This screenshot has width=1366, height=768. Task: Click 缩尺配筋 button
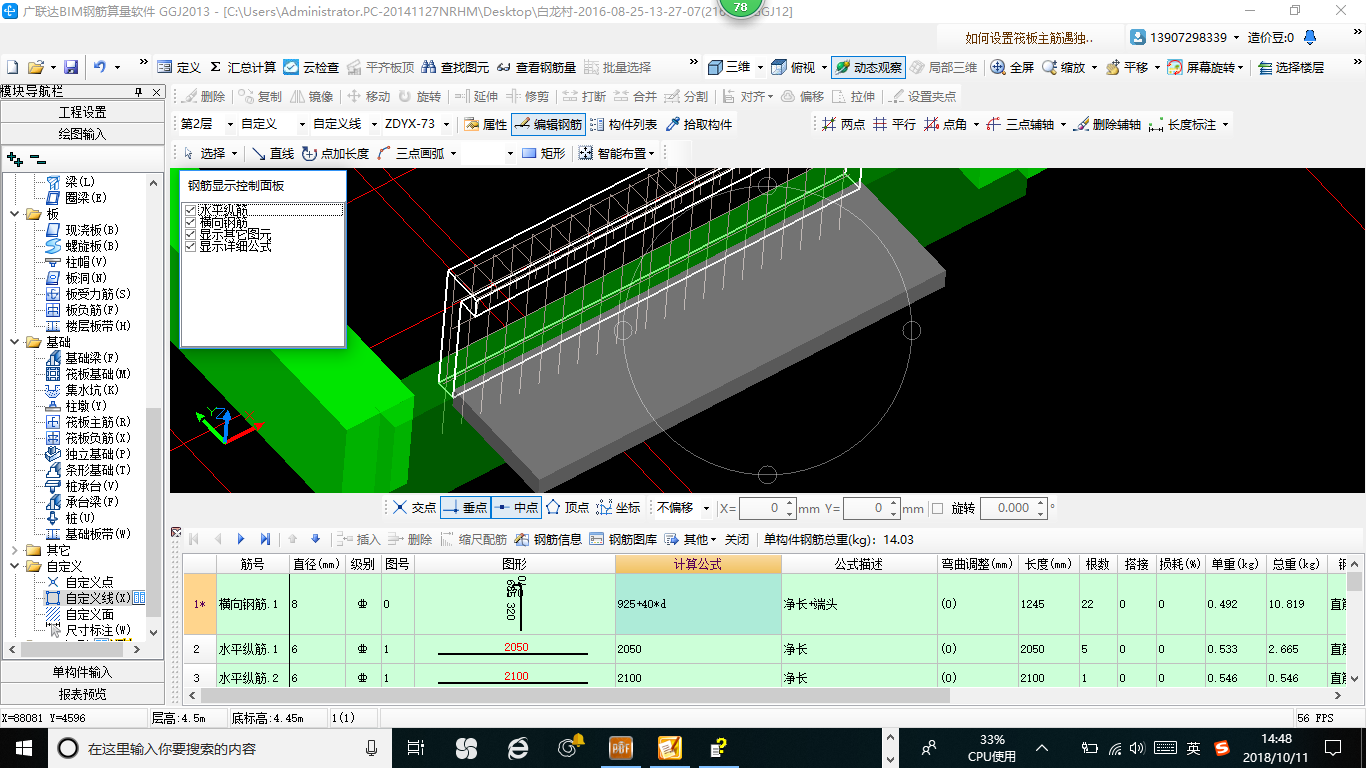click(x=473, y=539)
